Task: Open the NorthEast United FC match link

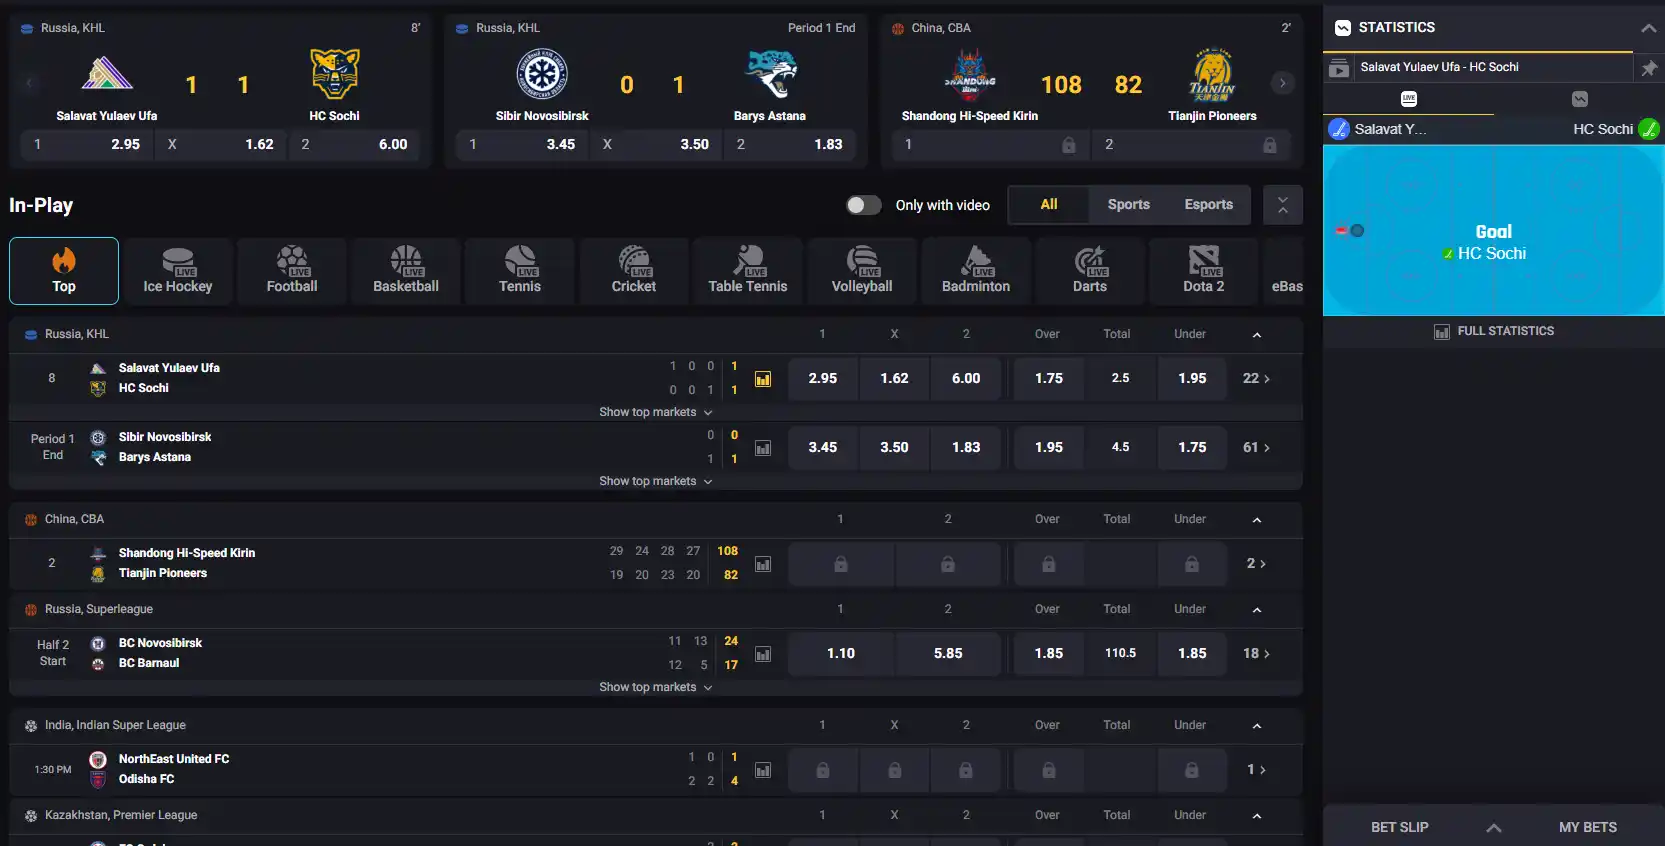Action: click(x=174, y=759)
